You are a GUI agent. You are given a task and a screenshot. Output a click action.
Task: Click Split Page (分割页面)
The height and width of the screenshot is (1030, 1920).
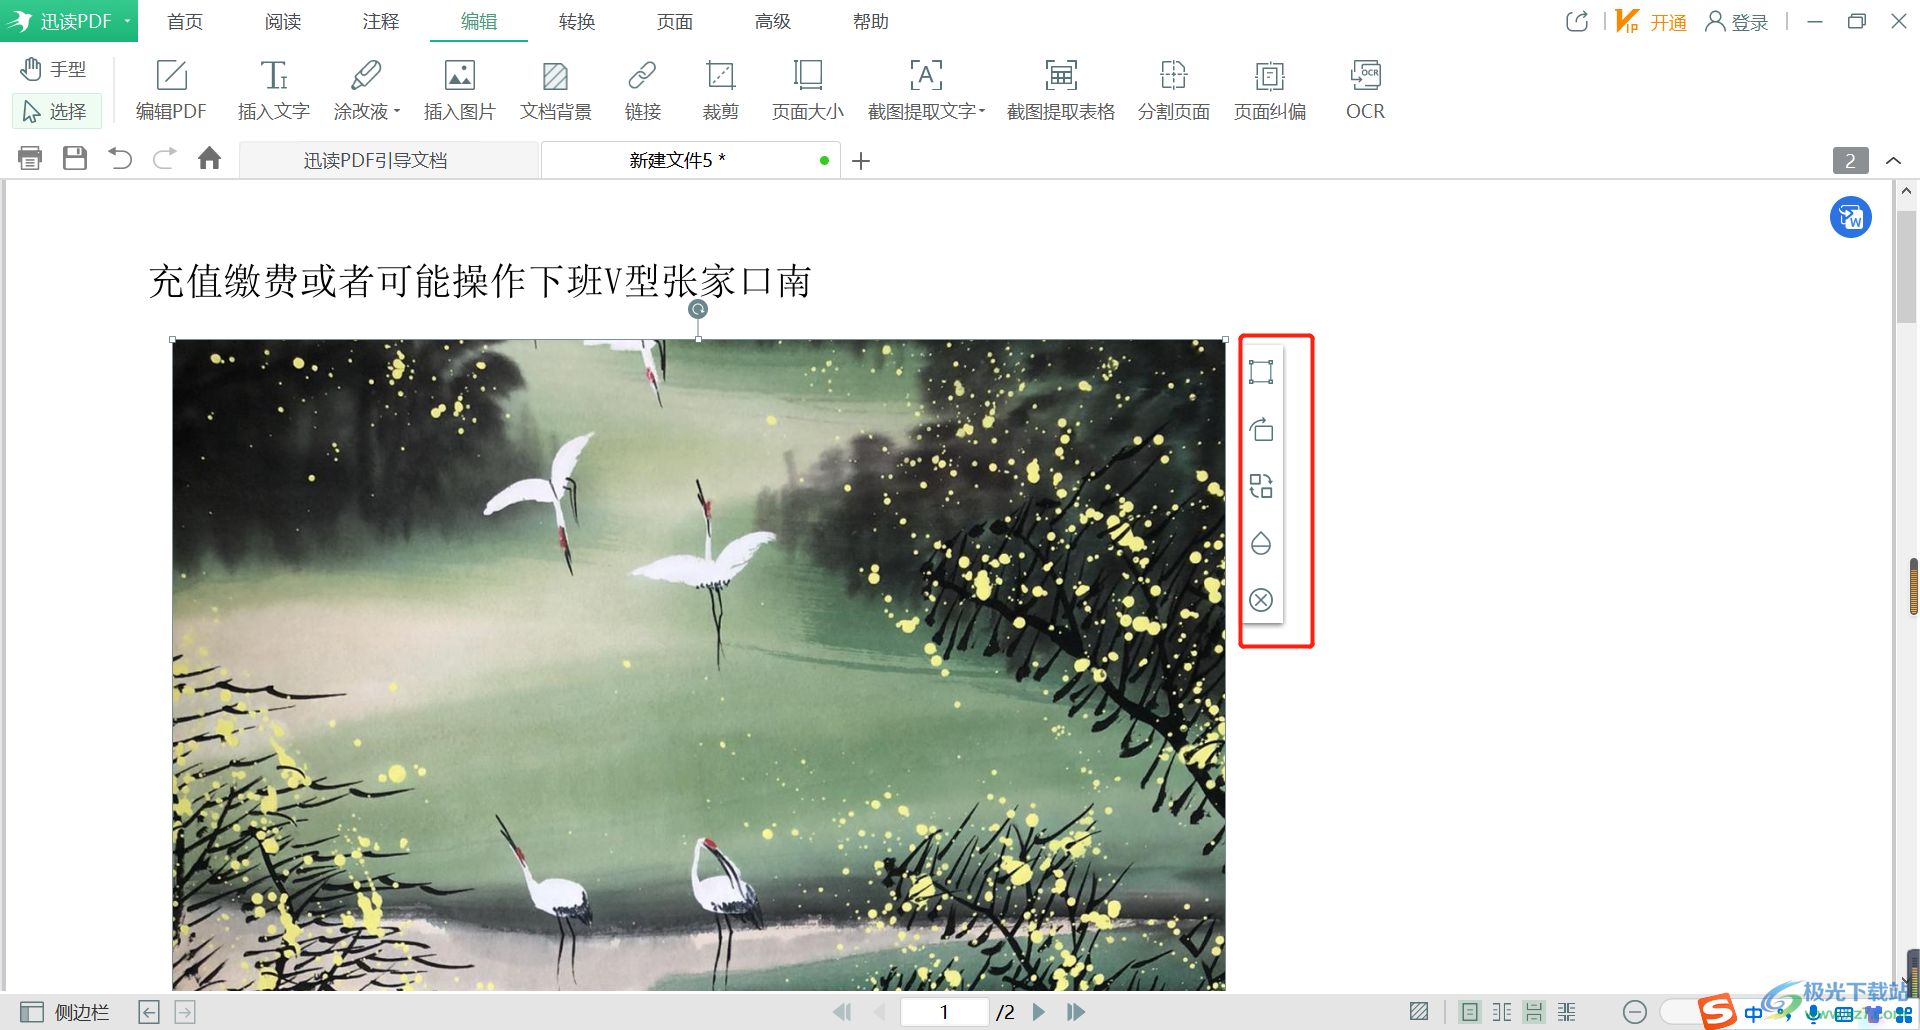pos(1173,90)
